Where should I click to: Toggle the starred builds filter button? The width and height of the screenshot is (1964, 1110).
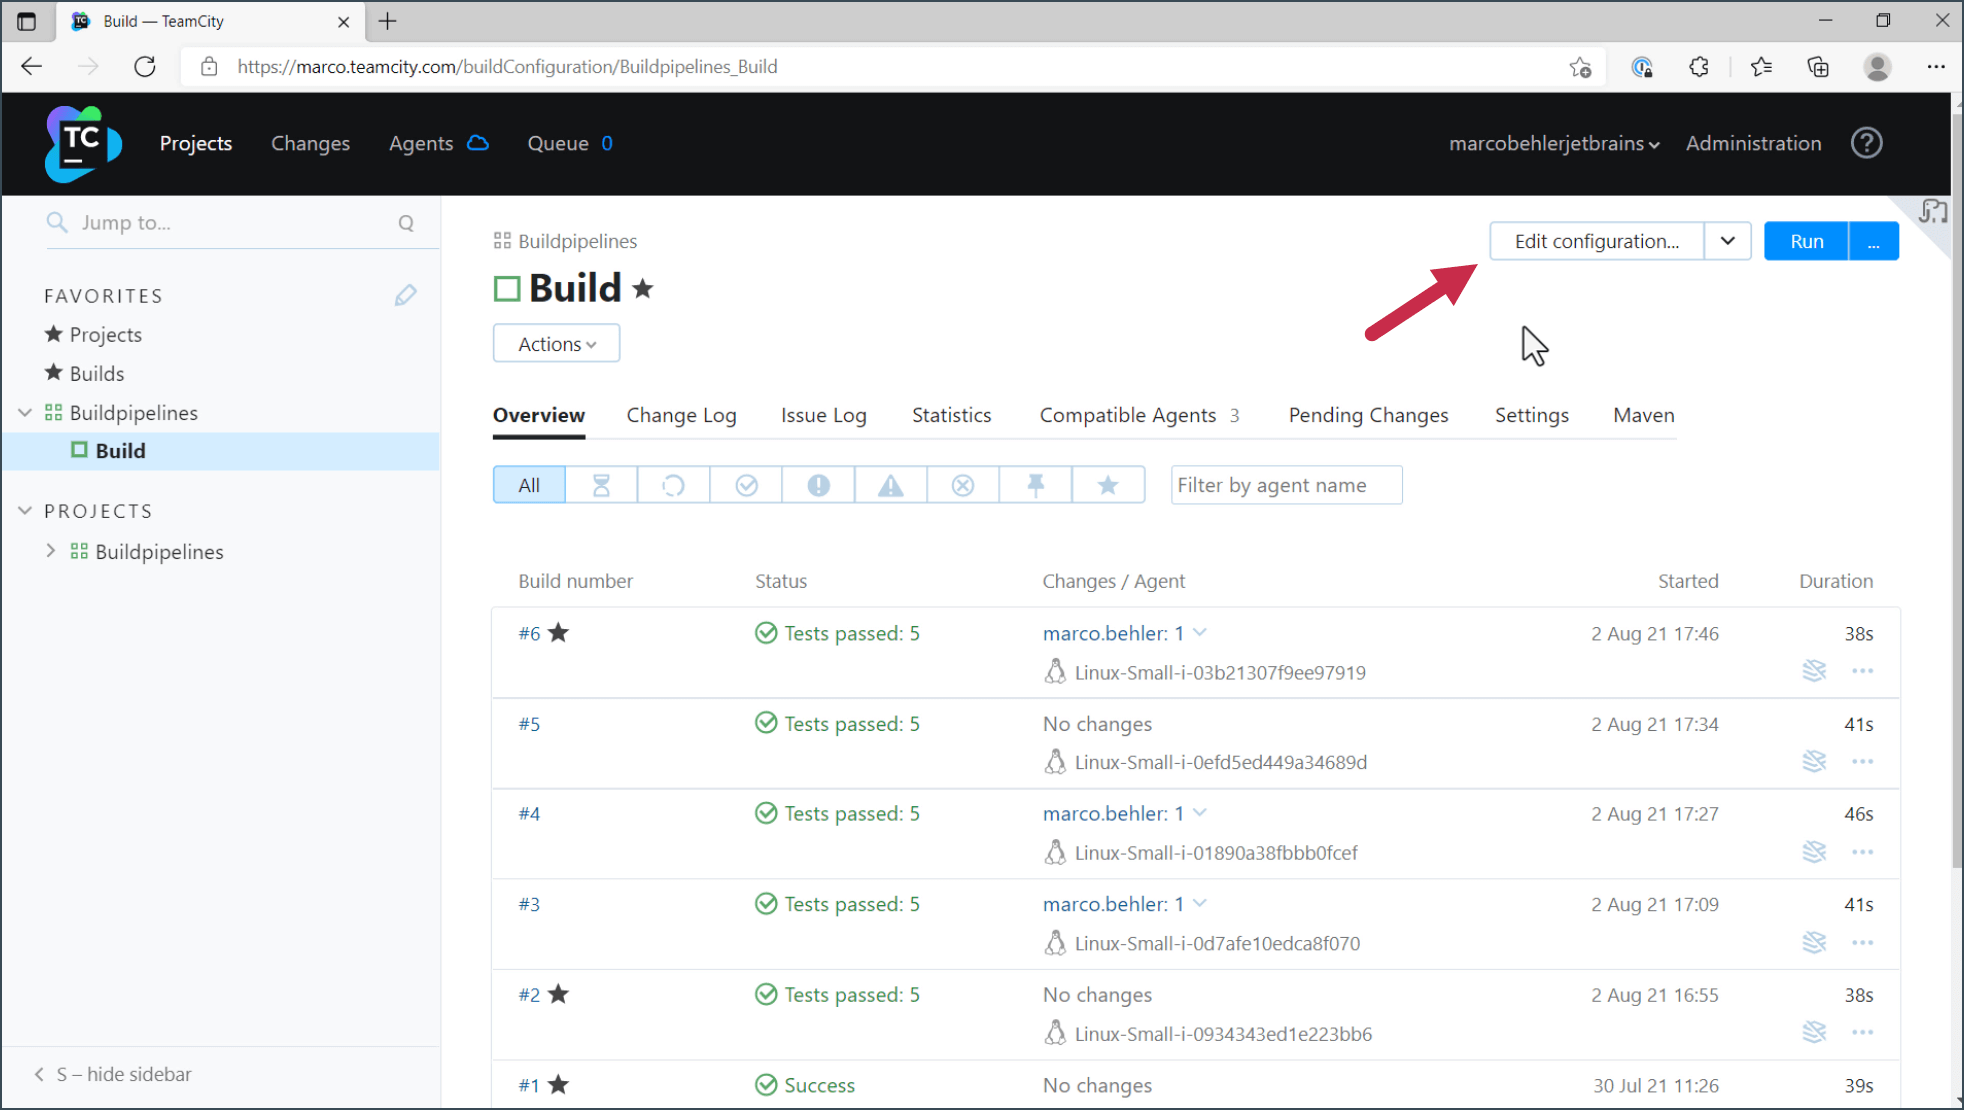[x=1107, y=486]
